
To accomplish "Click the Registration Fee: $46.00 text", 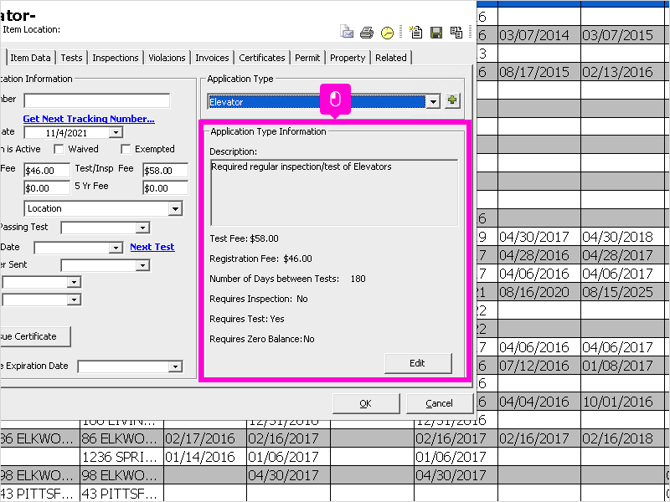I will coord(261,258).
